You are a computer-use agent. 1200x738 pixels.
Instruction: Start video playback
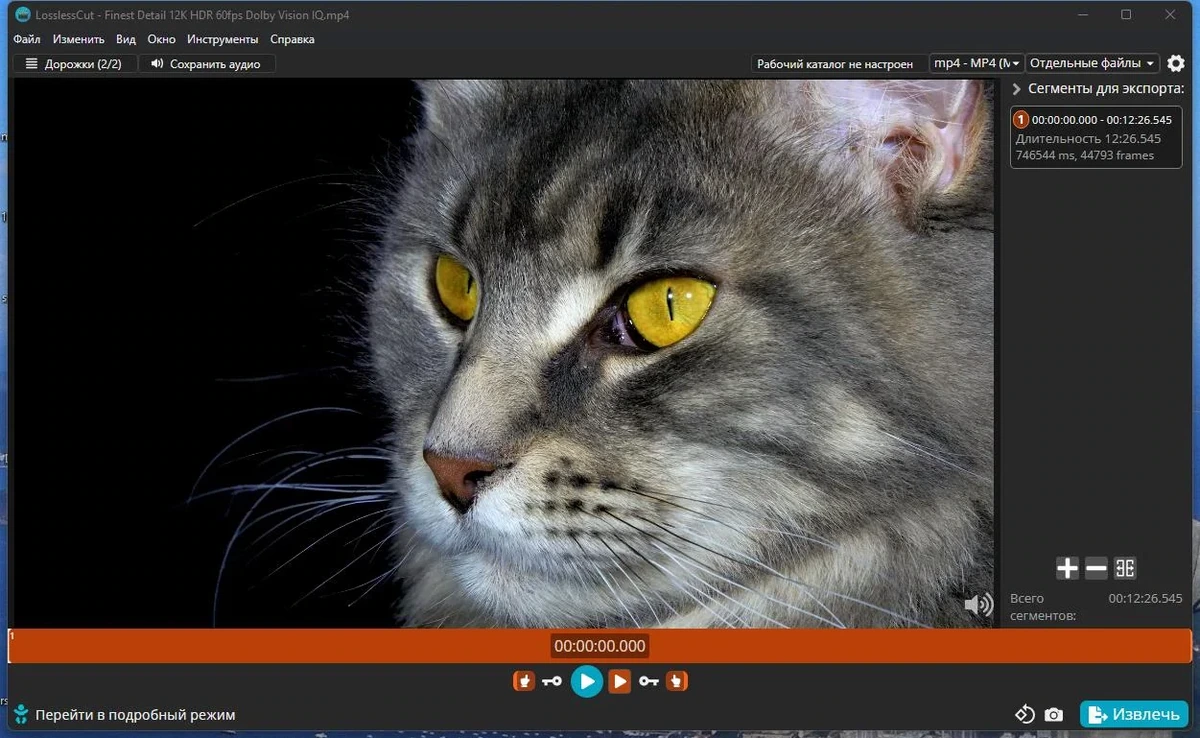(587, 681)
